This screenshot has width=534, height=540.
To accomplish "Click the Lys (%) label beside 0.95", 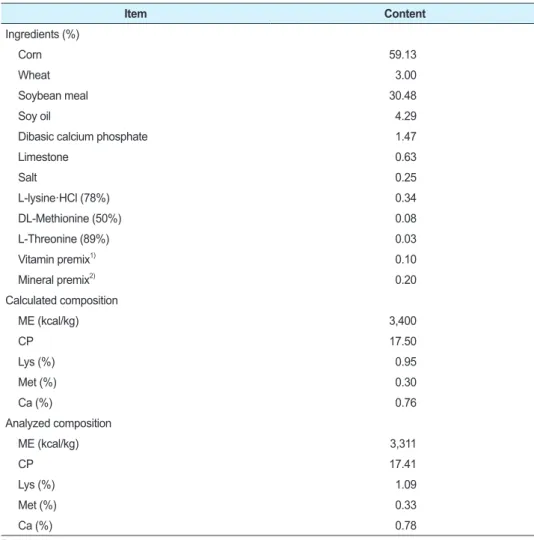I will coord(36,362).
